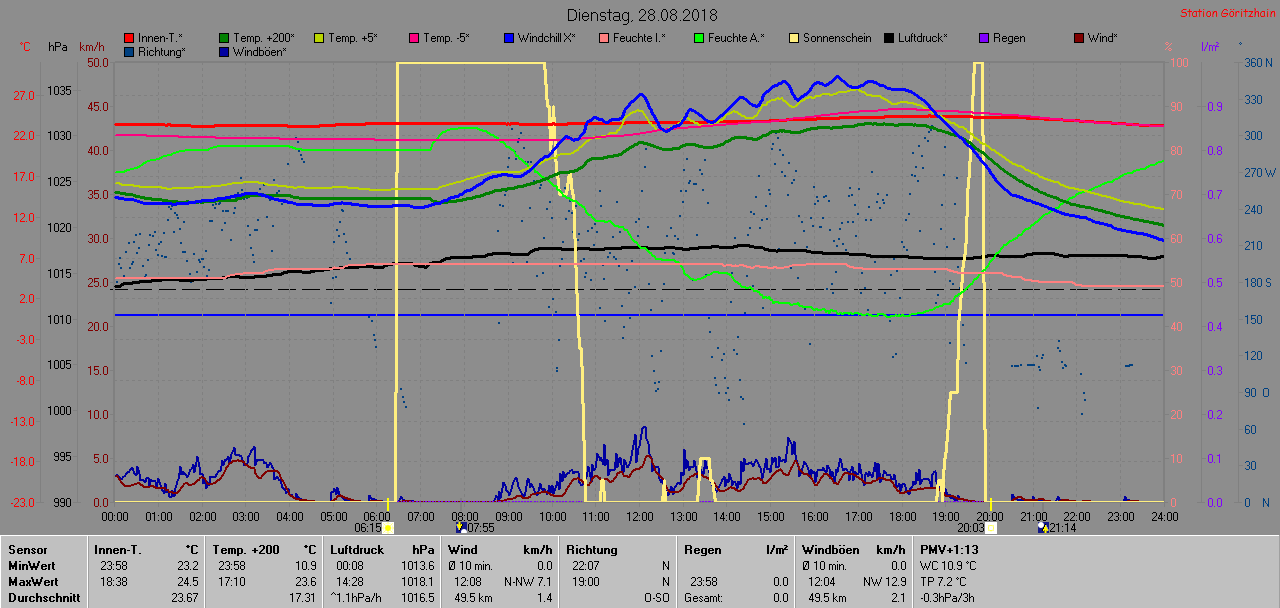This screenshot has height=608, width=1280.
Task: Click the average outdoor temperature '17.31'
Action: [x=301, y=597]
